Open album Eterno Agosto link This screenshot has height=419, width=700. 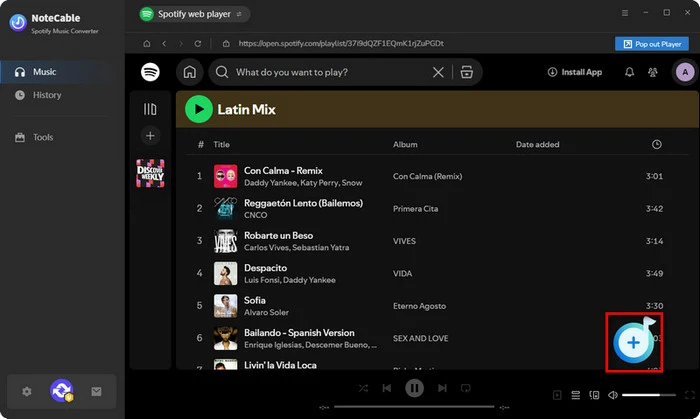click(419, 306)
